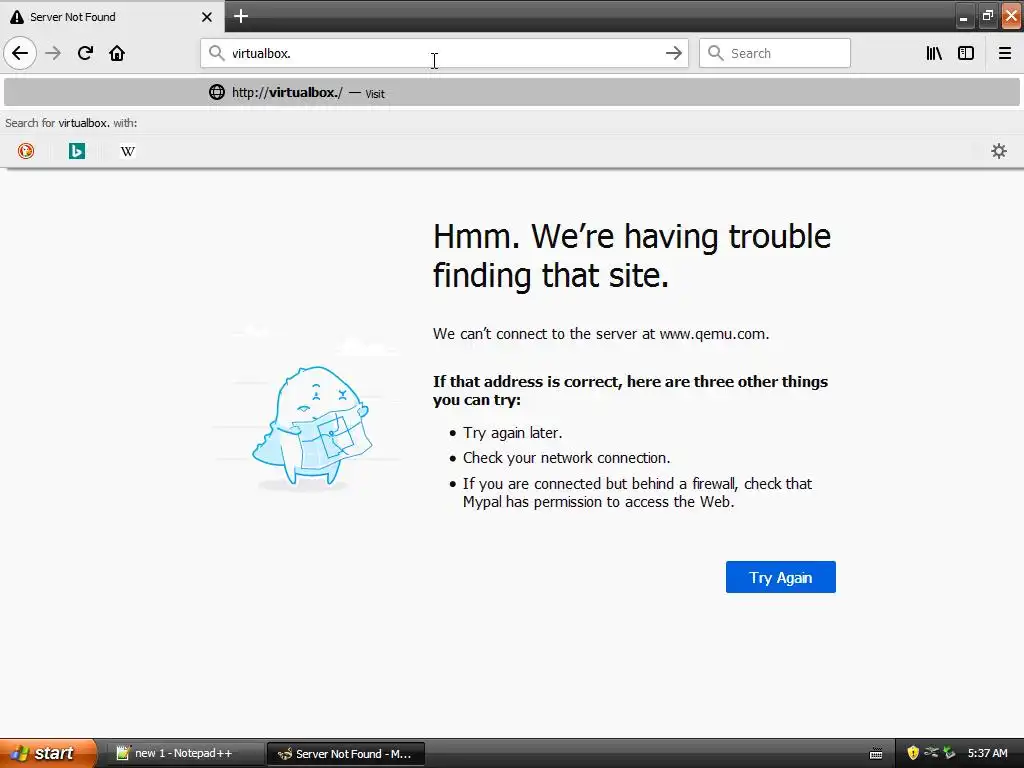
Task: Search with Wikipedia engine icon
Action: [127, 151]
